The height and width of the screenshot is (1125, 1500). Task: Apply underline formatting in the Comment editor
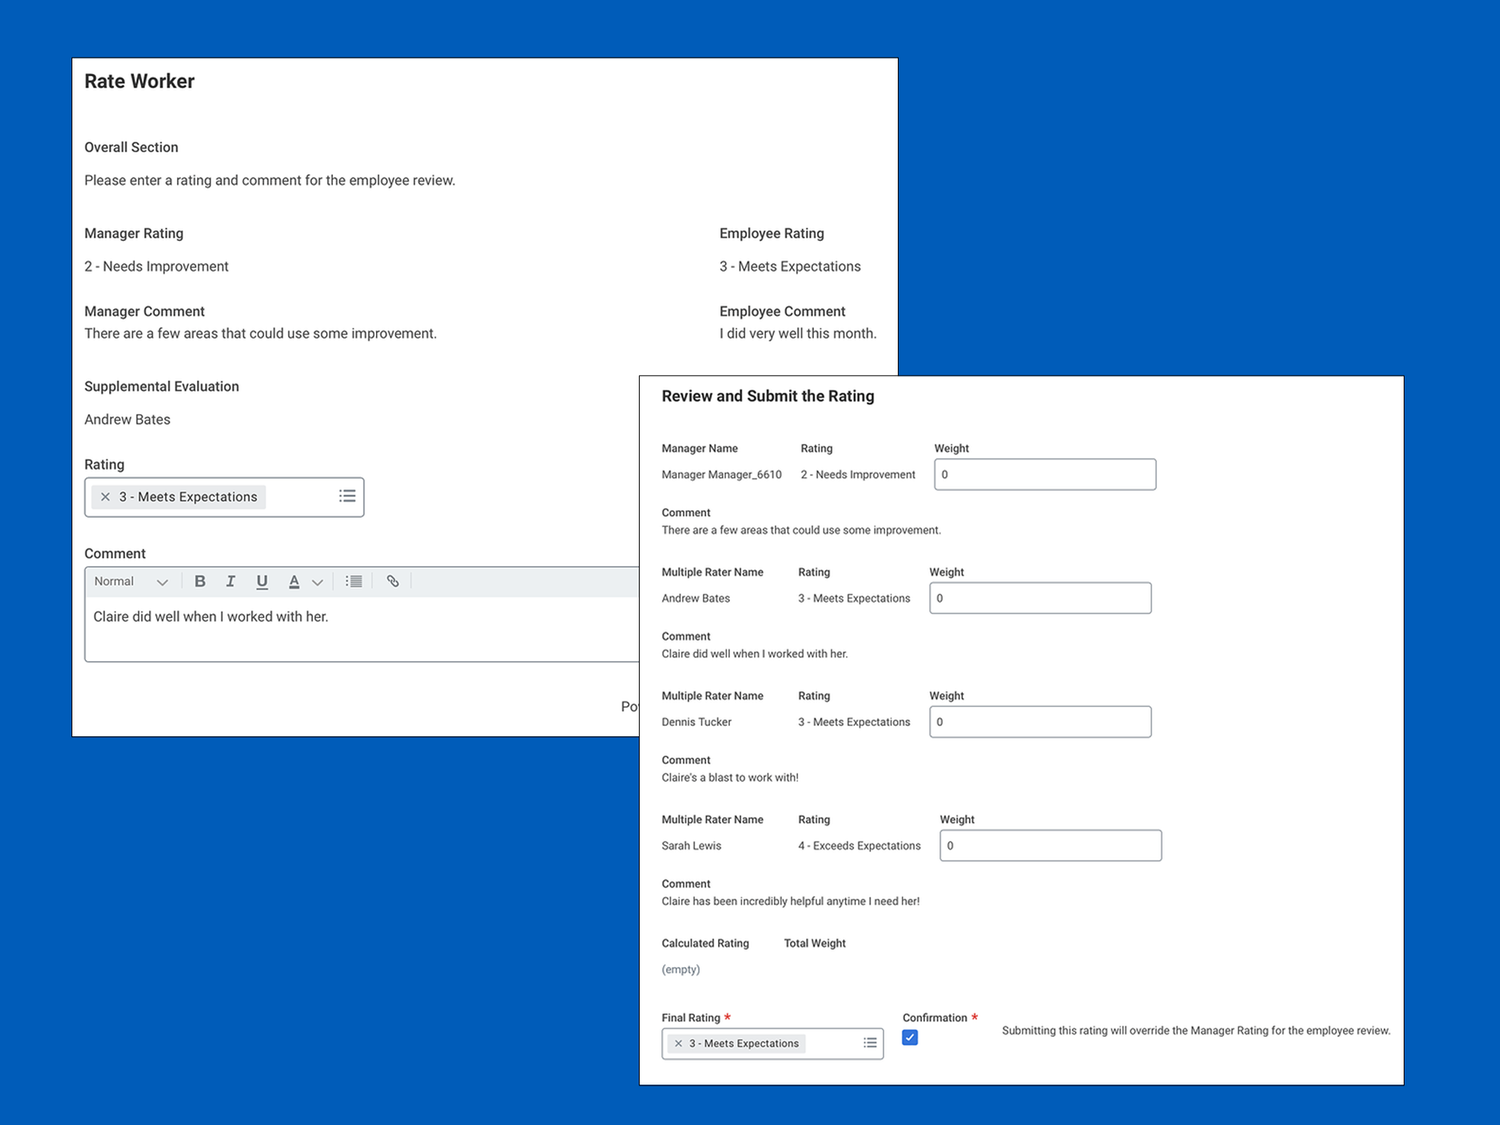pos(261,581)
